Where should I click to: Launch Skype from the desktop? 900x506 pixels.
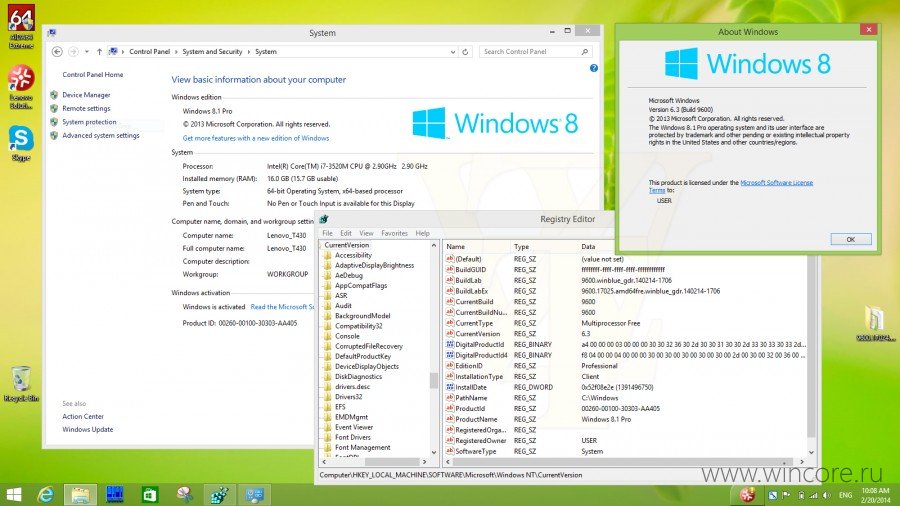pos(21,143)
